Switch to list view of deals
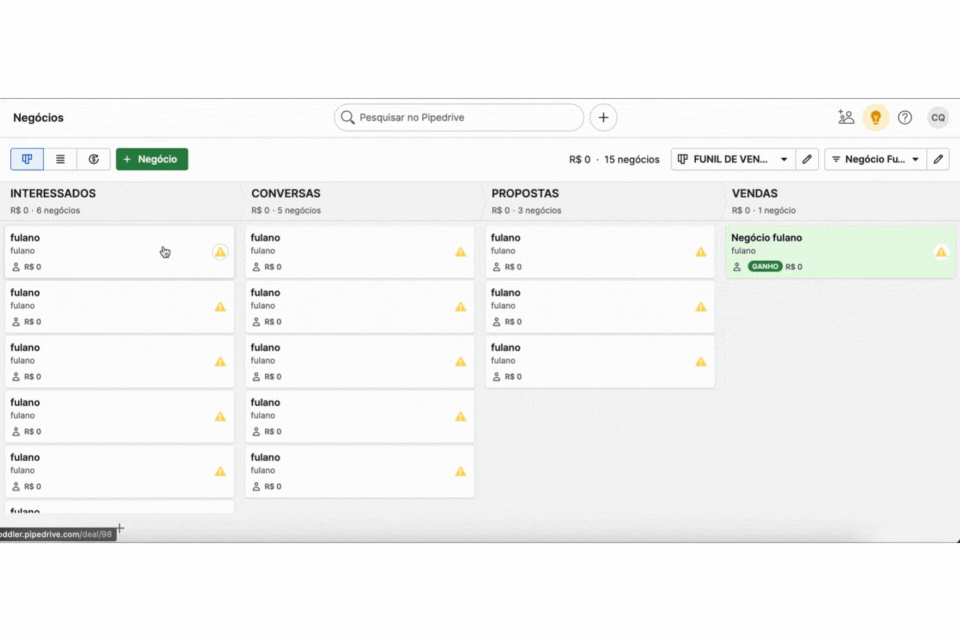 pos(60,159)
